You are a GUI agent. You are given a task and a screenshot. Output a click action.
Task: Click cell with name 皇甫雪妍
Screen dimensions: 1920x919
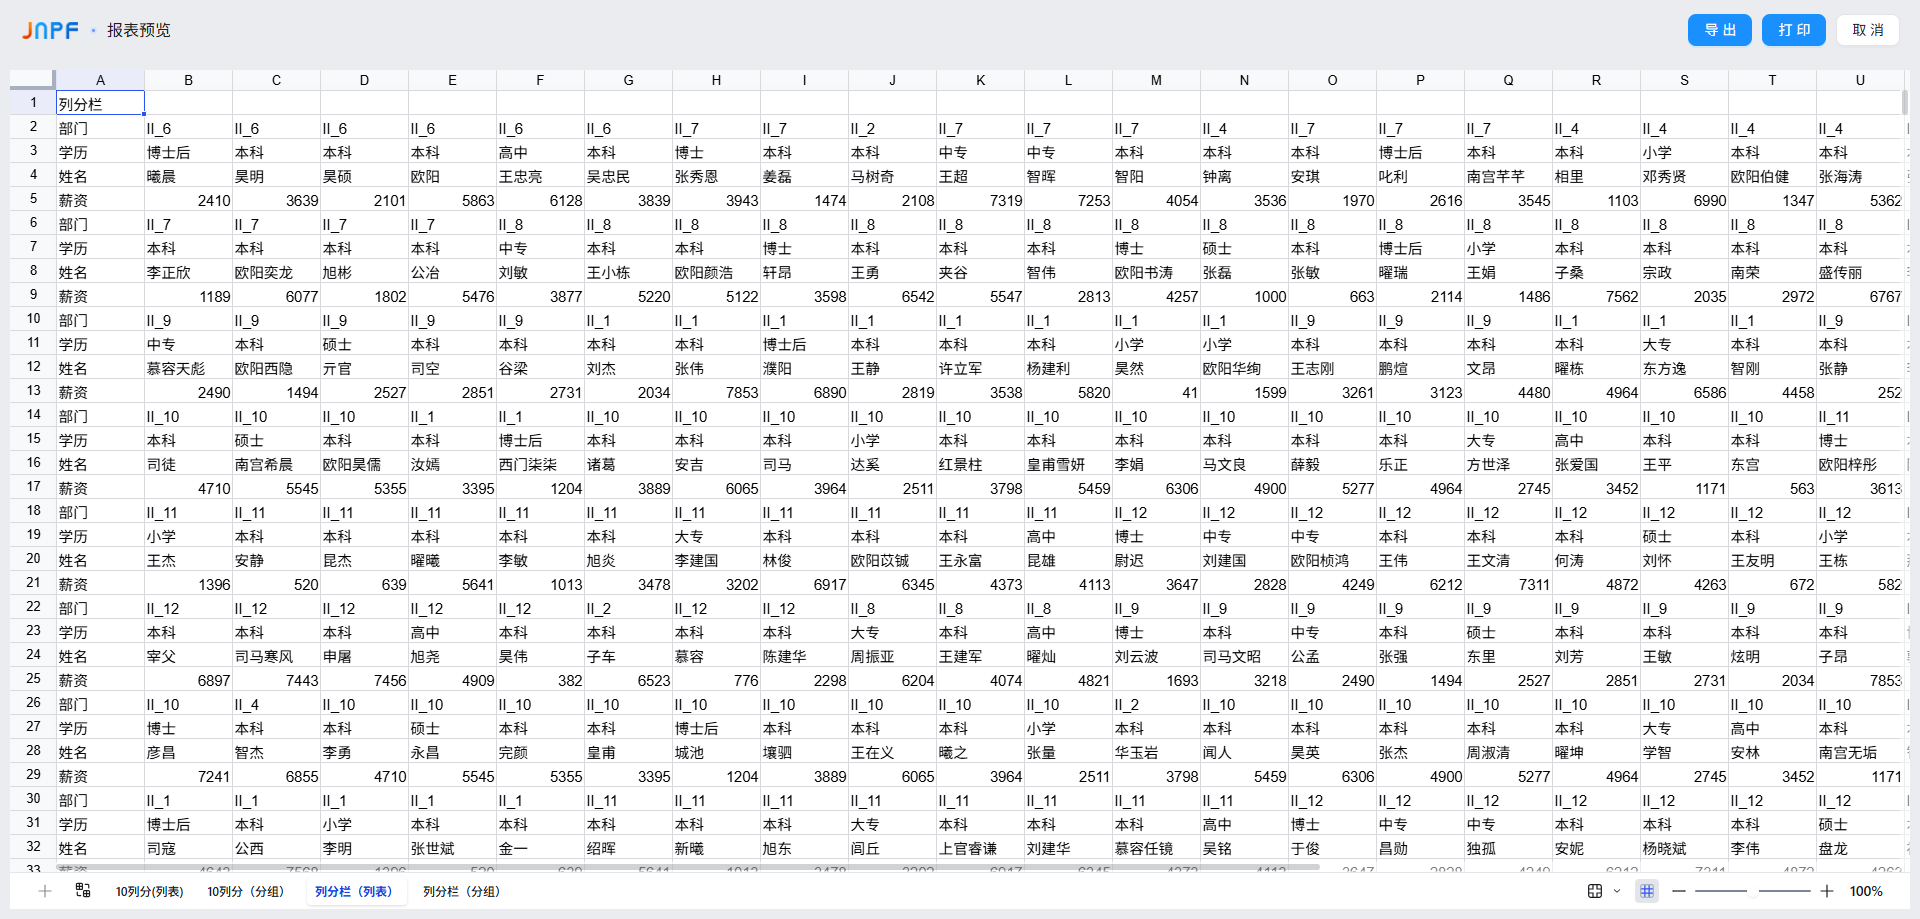(1068, 464)
